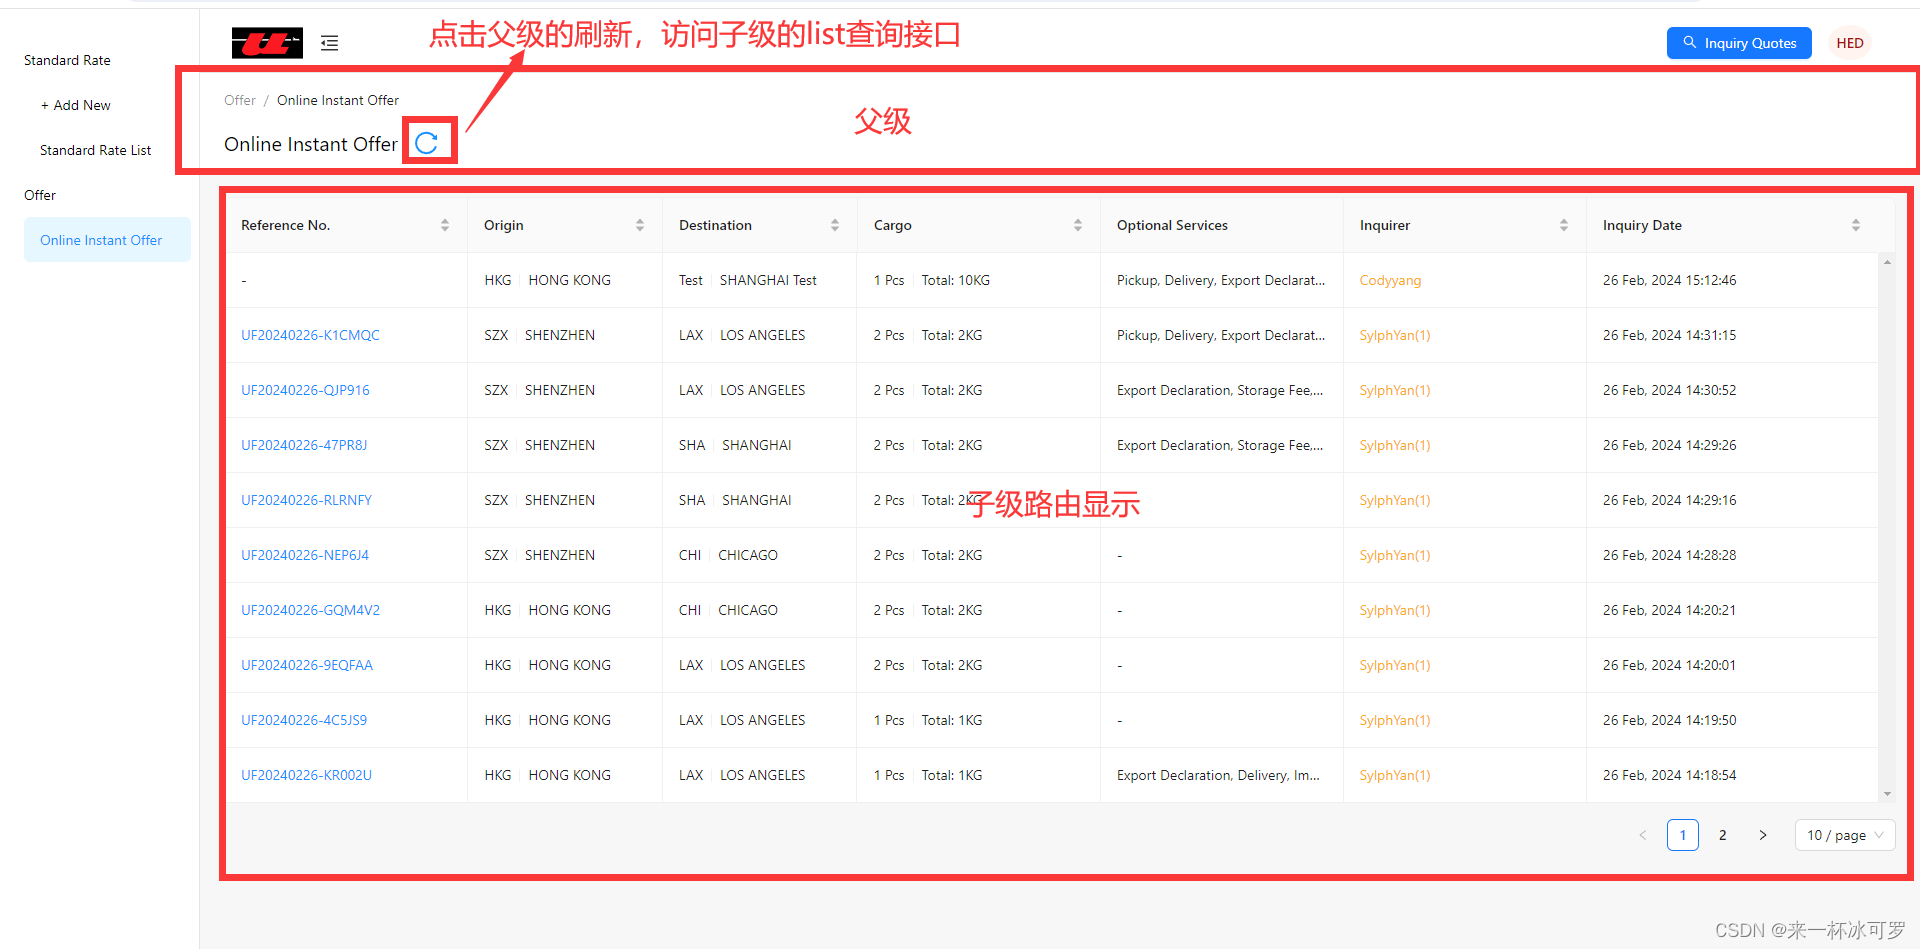Click the magnifier icon in Inquiry Quotes button

click(x=1691, y=43)
